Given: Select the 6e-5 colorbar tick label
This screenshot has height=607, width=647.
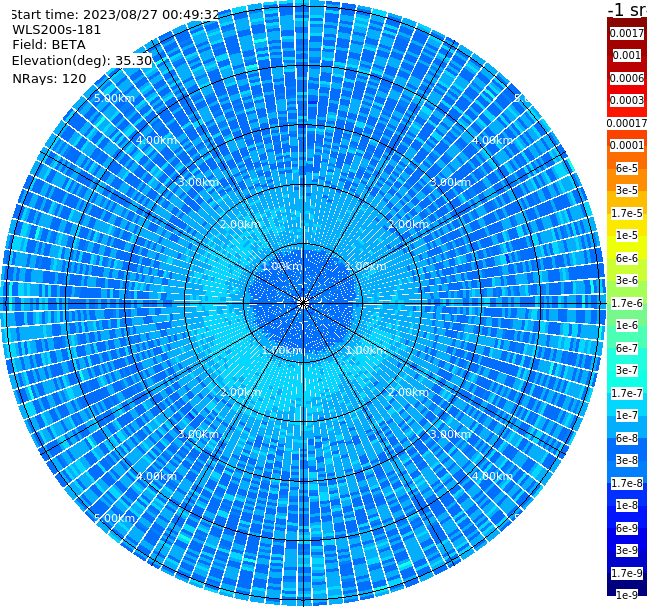Looking at the screenshot, I should (x=627, y=168).
